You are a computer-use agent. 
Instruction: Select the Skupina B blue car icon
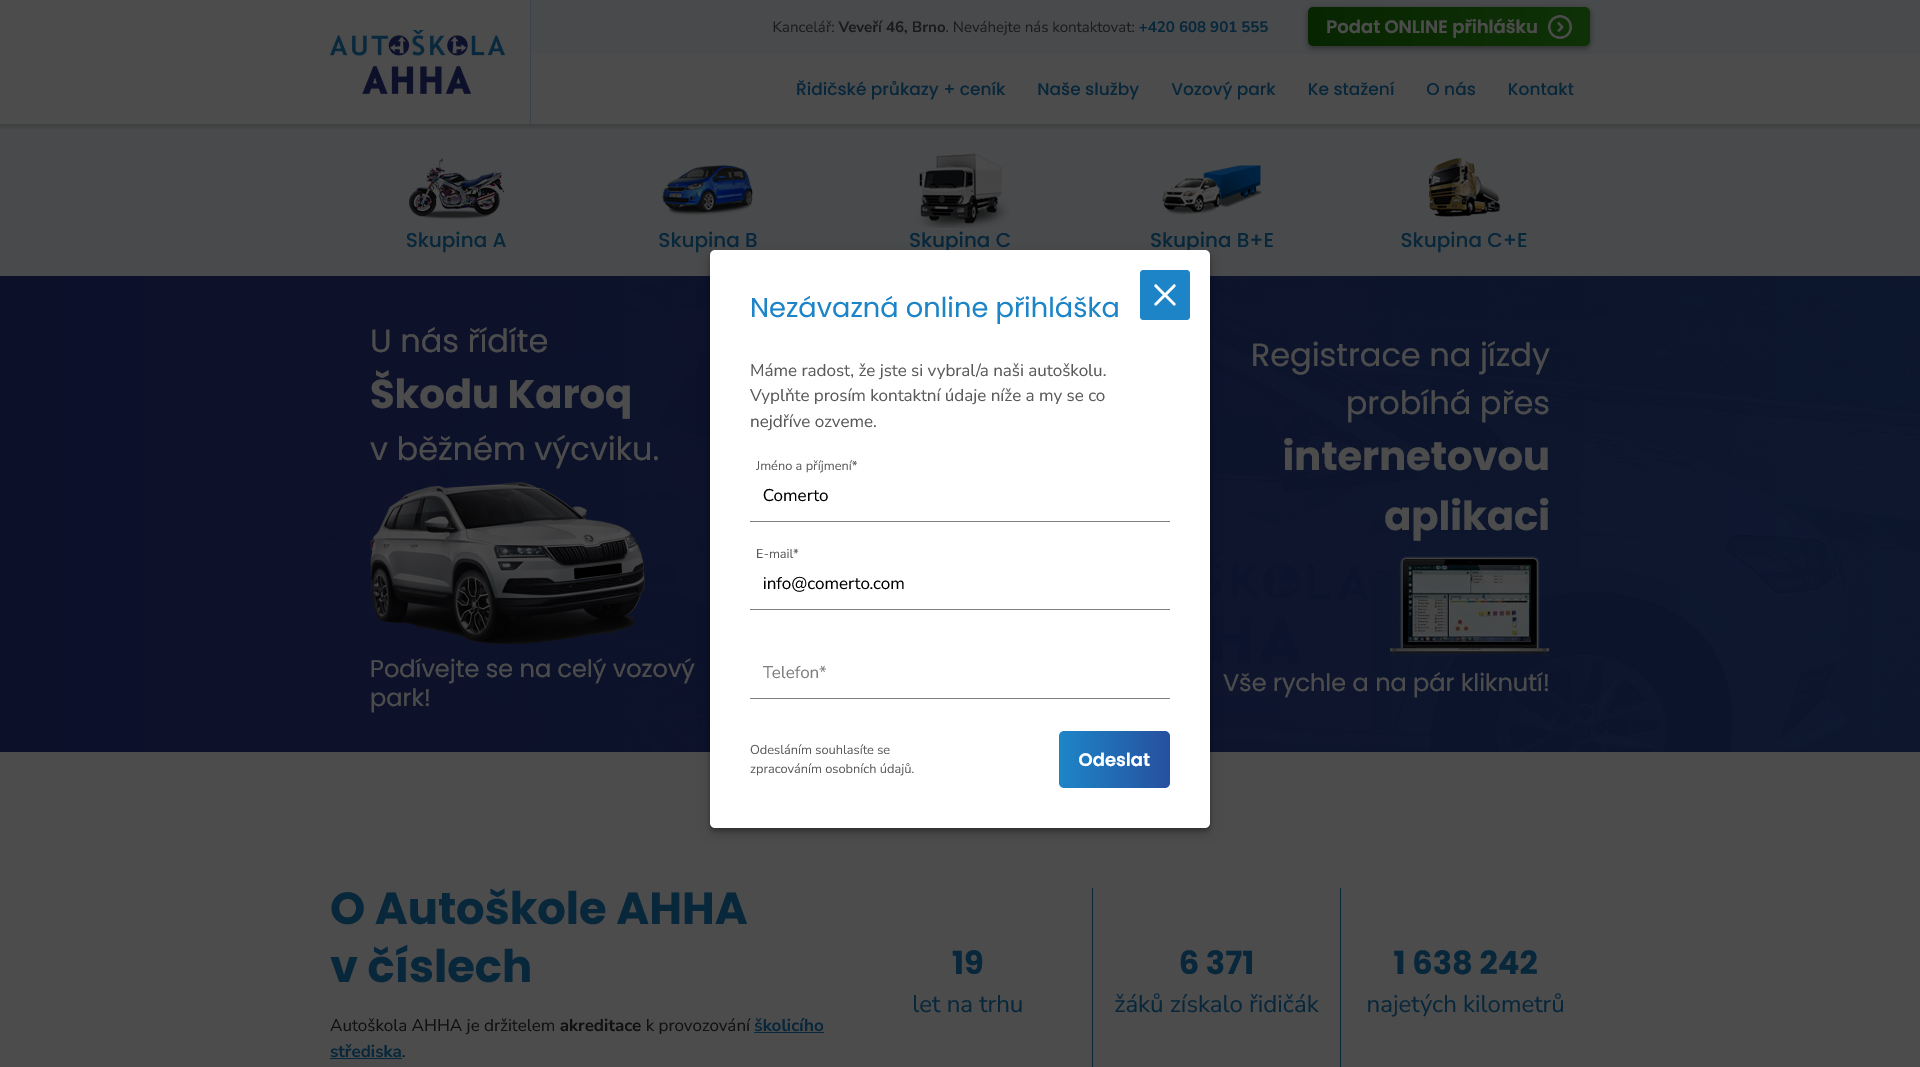coord(707,188)
